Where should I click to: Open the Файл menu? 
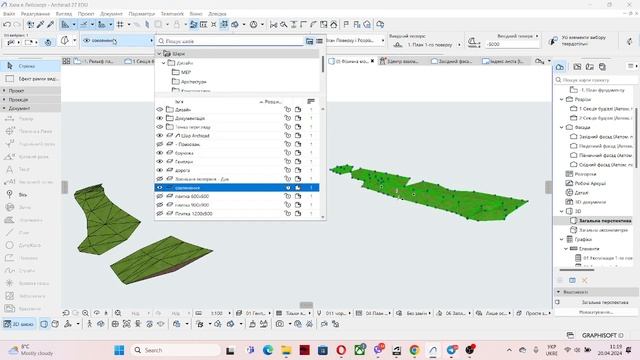click(x=9, y=13)
